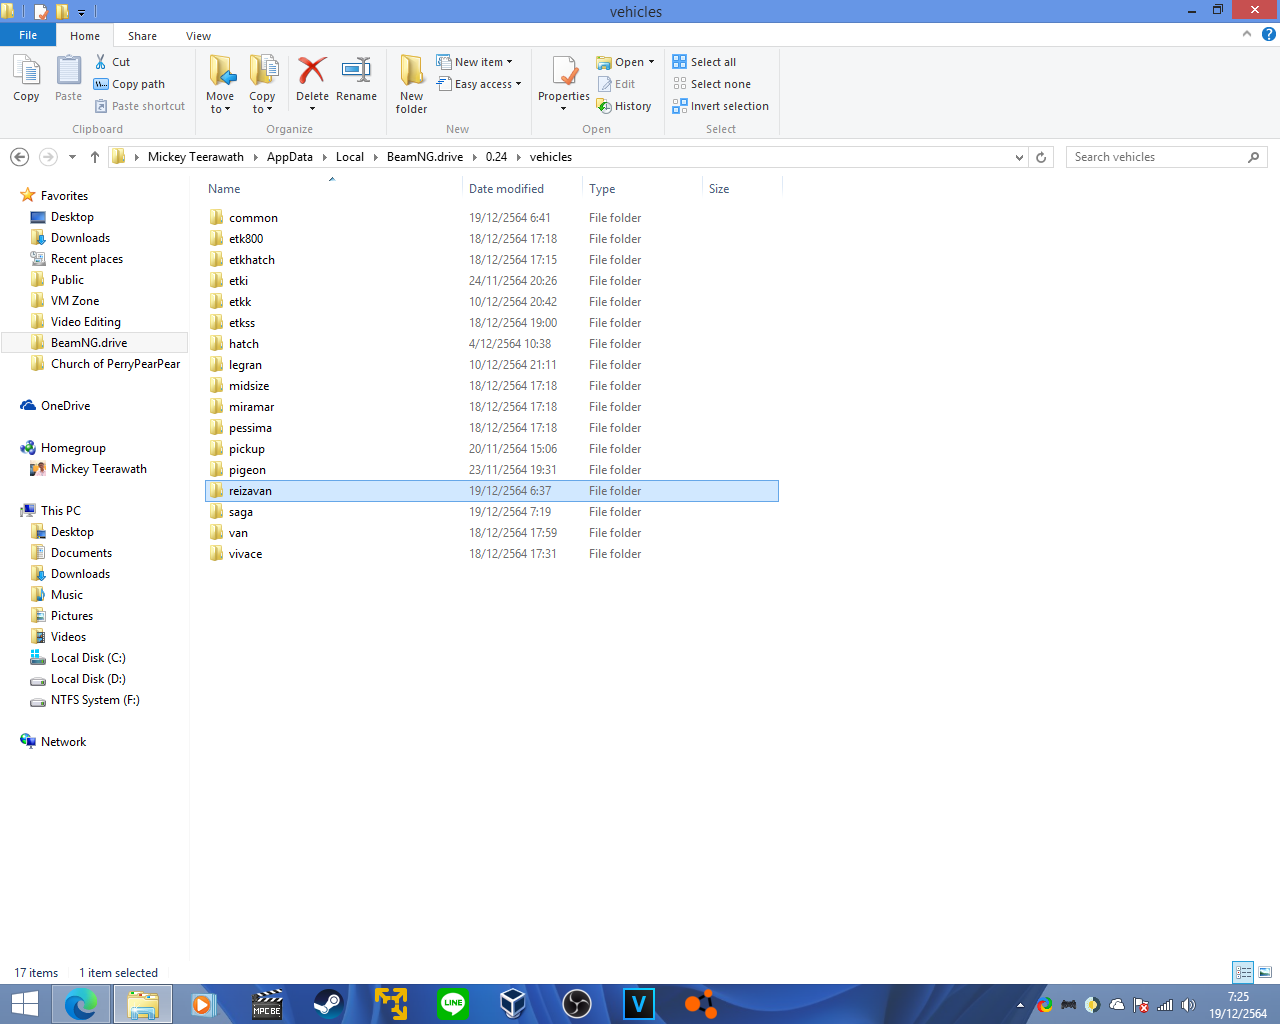This screenshot has width=1280, height=1024.
Task: Click the Edit button in Open group
Action: point(616,84)
